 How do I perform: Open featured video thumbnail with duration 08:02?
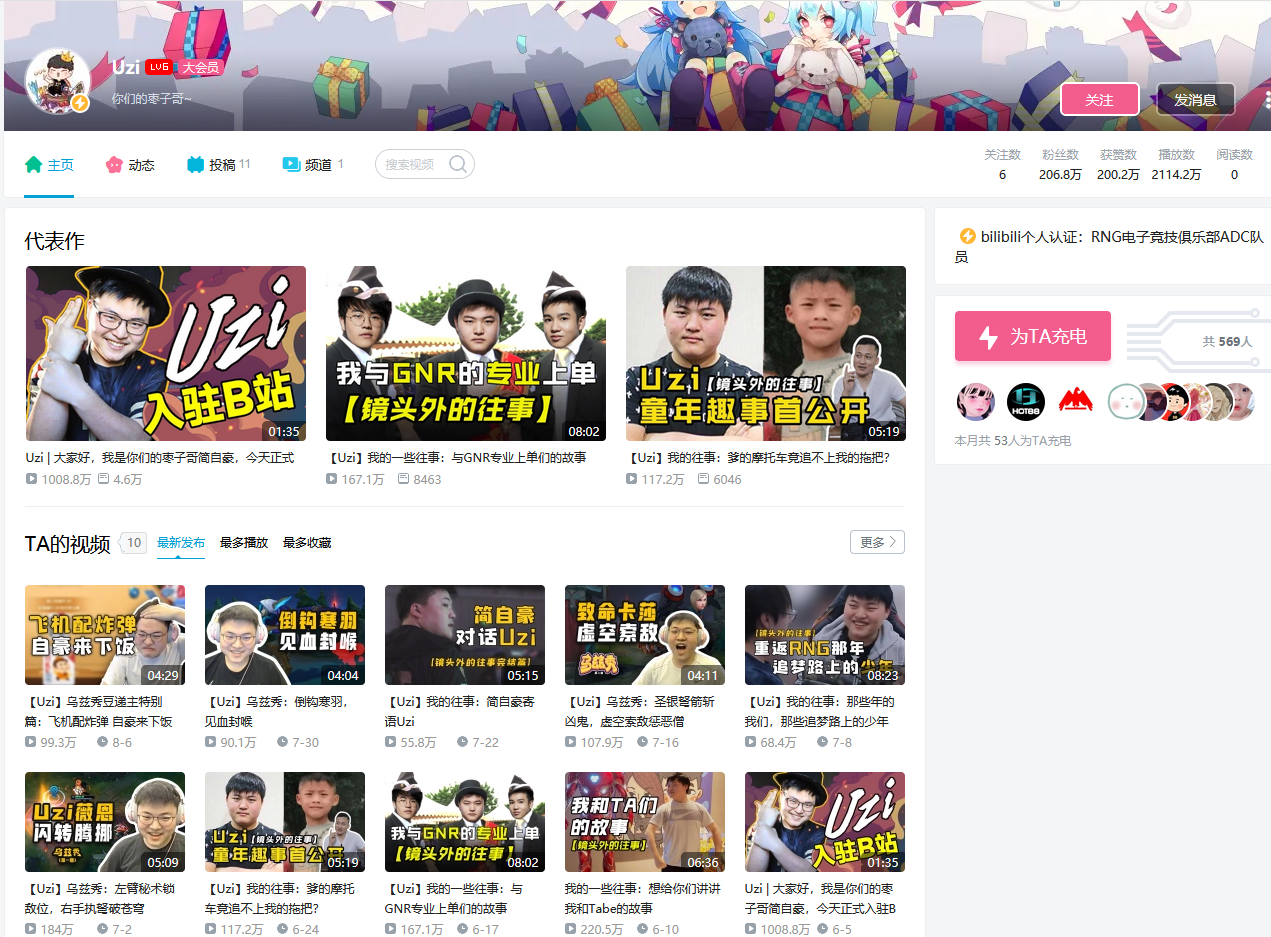466,353
